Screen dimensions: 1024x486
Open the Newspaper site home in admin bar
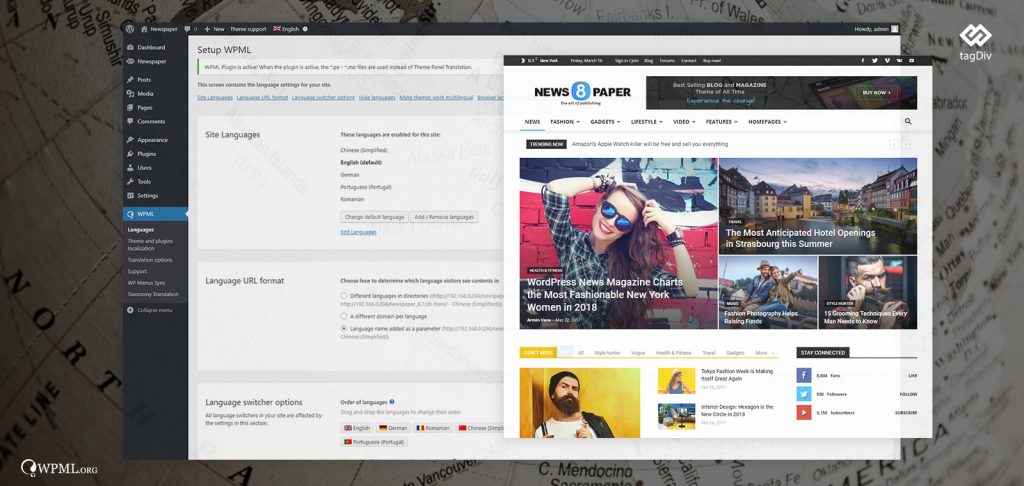(159, 29)
